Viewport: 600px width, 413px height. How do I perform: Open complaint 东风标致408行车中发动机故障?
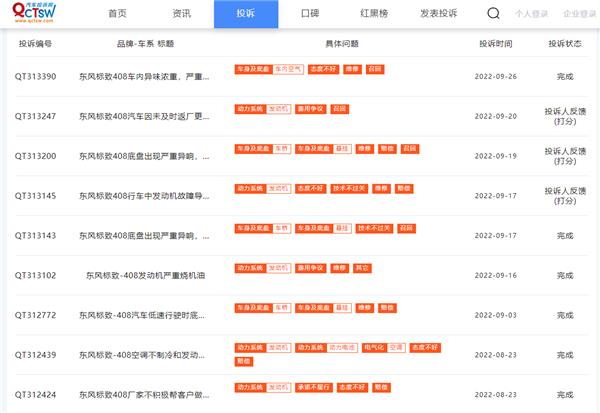click(144, 196)
